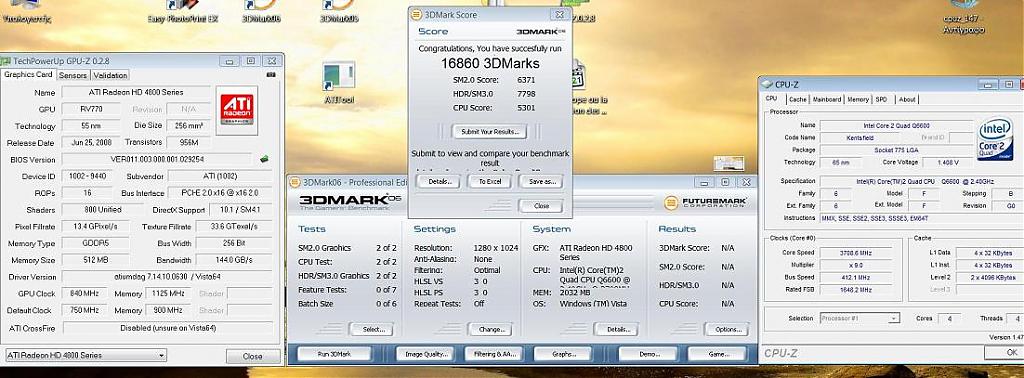Select the 3DMark05 desktop shortcut

[x=339, y=12]
